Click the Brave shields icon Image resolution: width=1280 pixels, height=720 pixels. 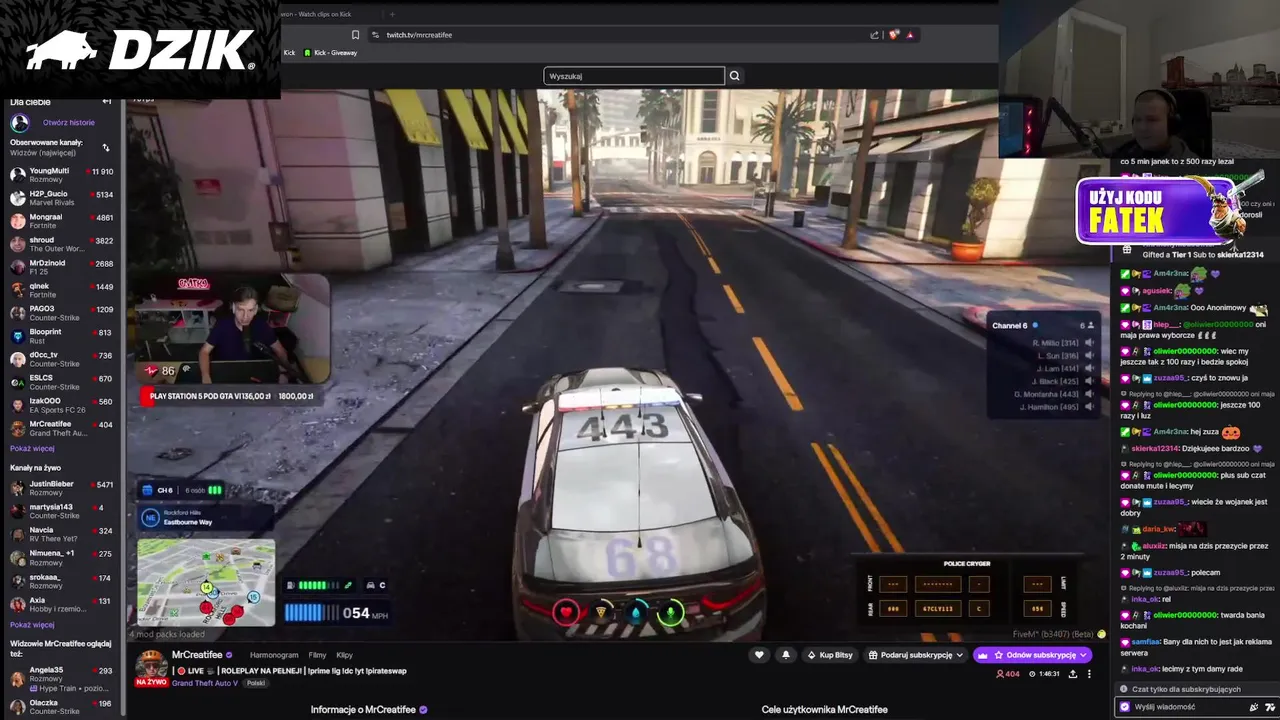(894, 35)
